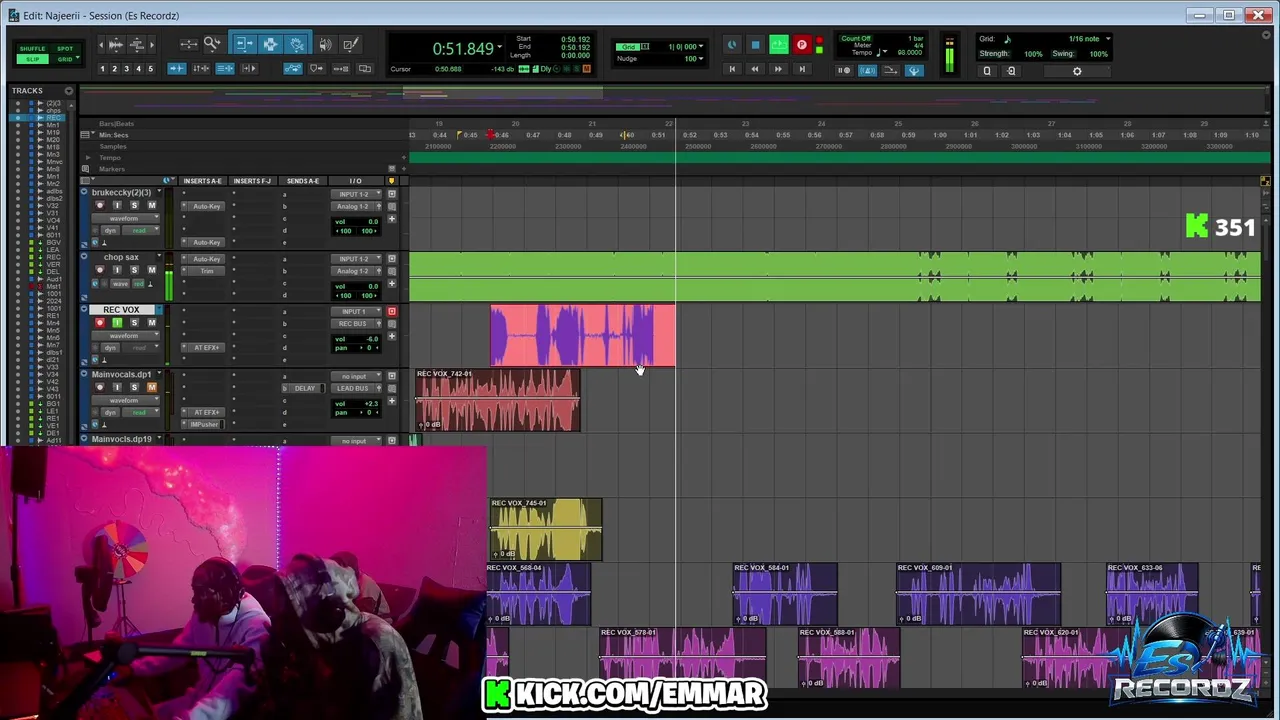1280x720 pixels.
Task: Click the REC VOX volume -6.0 field
Action: coord(357,338)
